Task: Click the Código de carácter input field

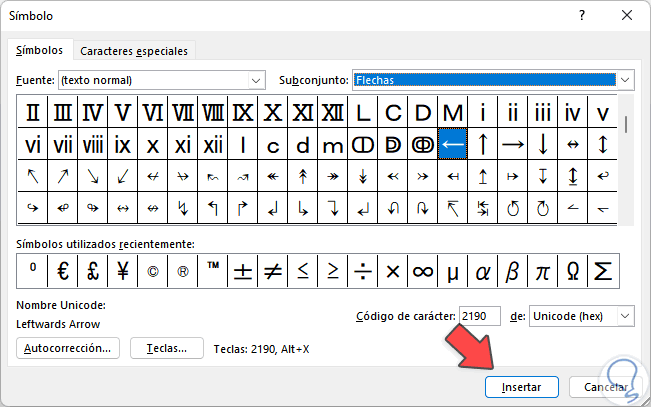Action: (480, 316)
